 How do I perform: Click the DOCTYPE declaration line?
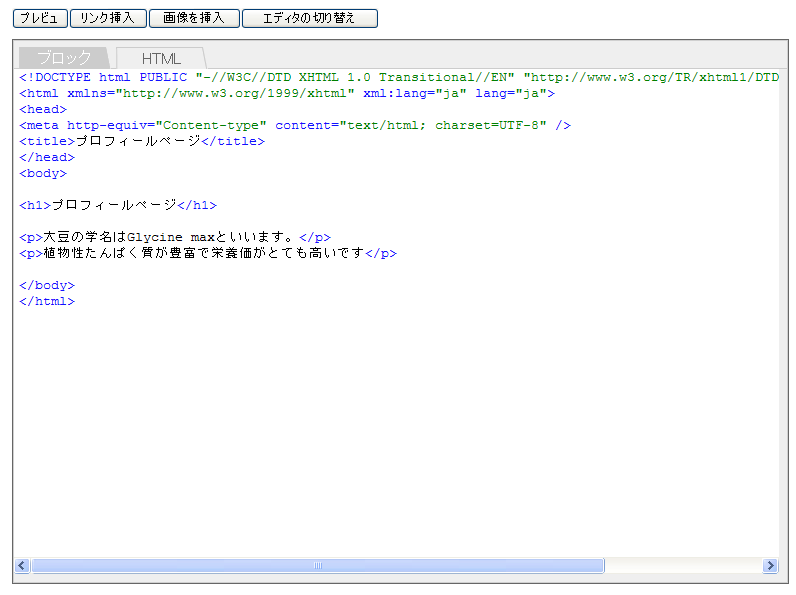pyautogui.click(x=399, y=77)
